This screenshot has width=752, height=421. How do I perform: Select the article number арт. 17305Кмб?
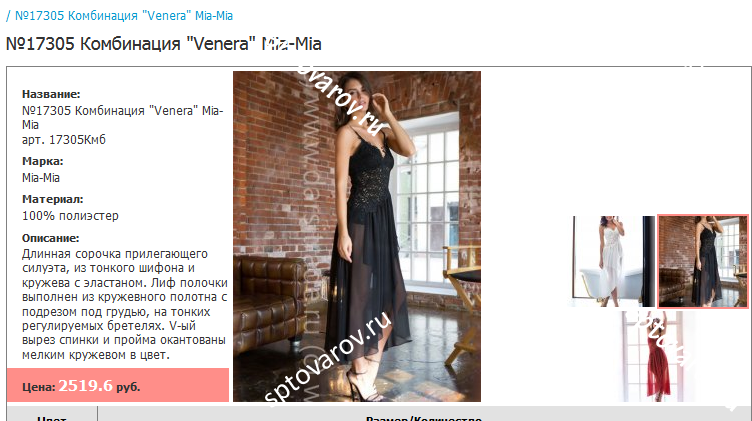[x=64, y=140]
